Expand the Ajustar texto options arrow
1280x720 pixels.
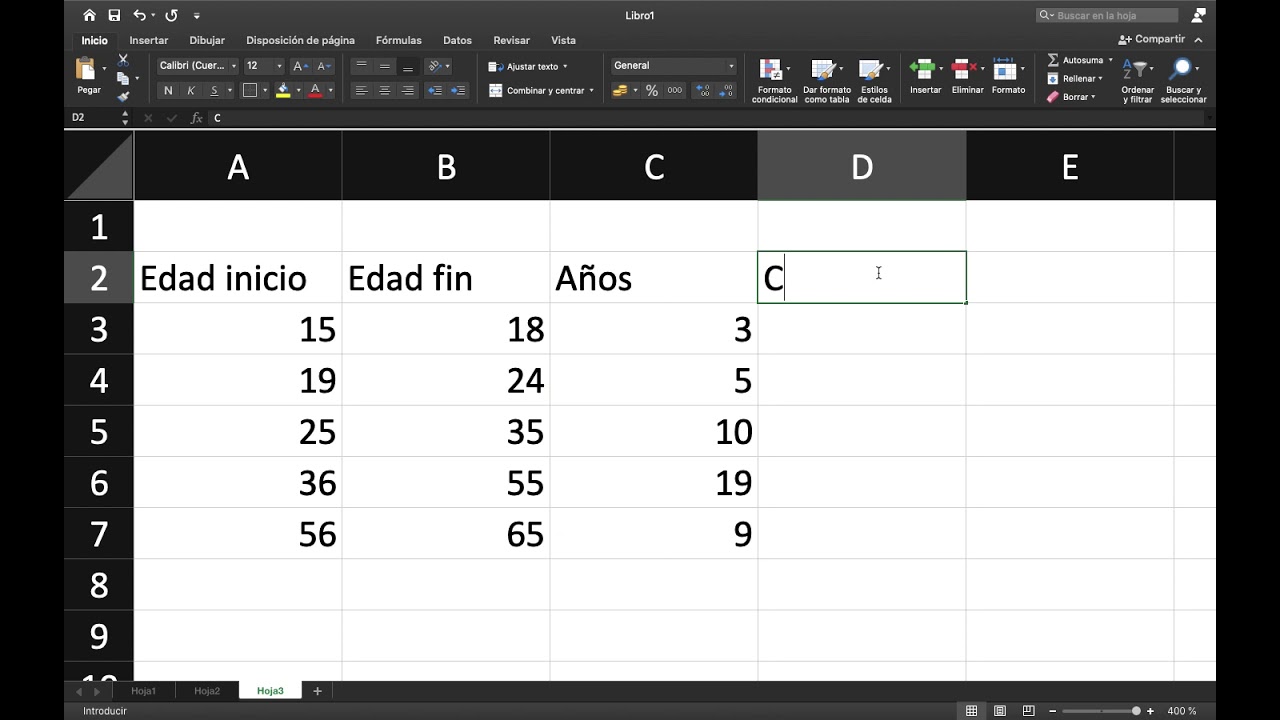(565, 66)
